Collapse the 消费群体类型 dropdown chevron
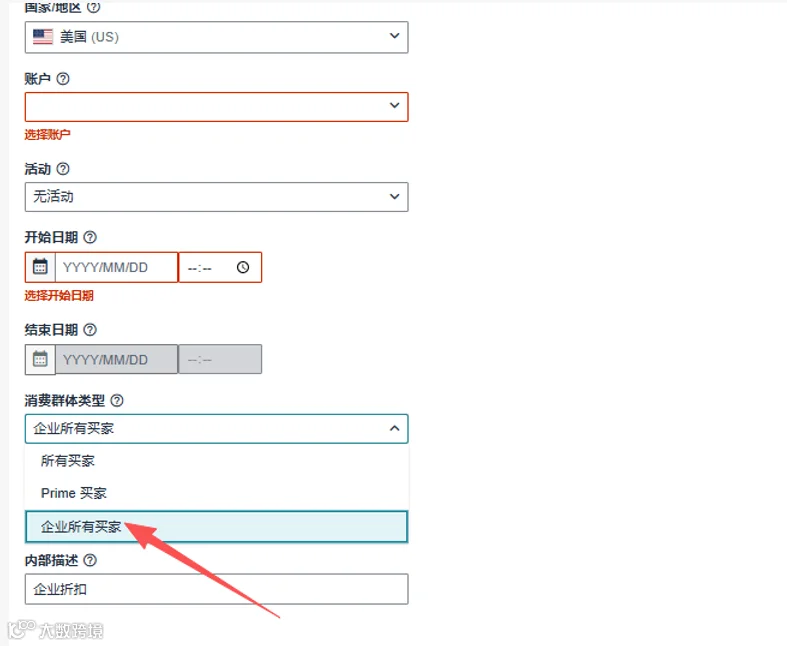Screen dimensions: 787x646 tap(395, 428)
